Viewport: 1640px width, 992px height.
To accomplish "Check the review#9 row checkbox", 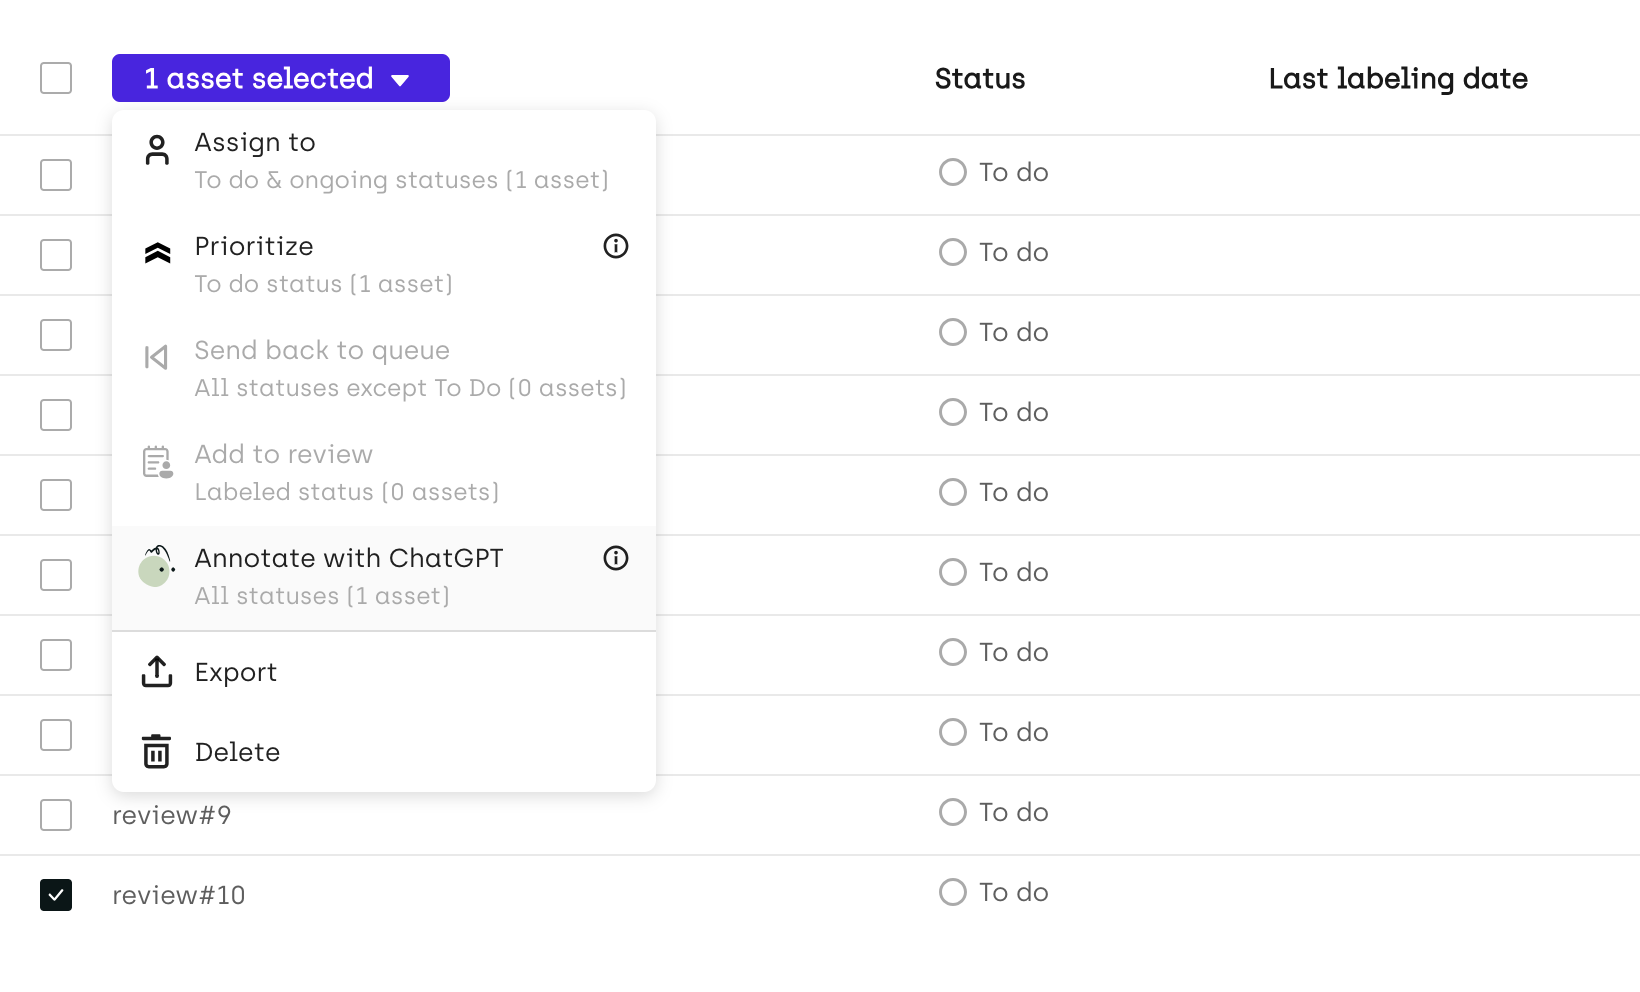I will click(56, 815).
